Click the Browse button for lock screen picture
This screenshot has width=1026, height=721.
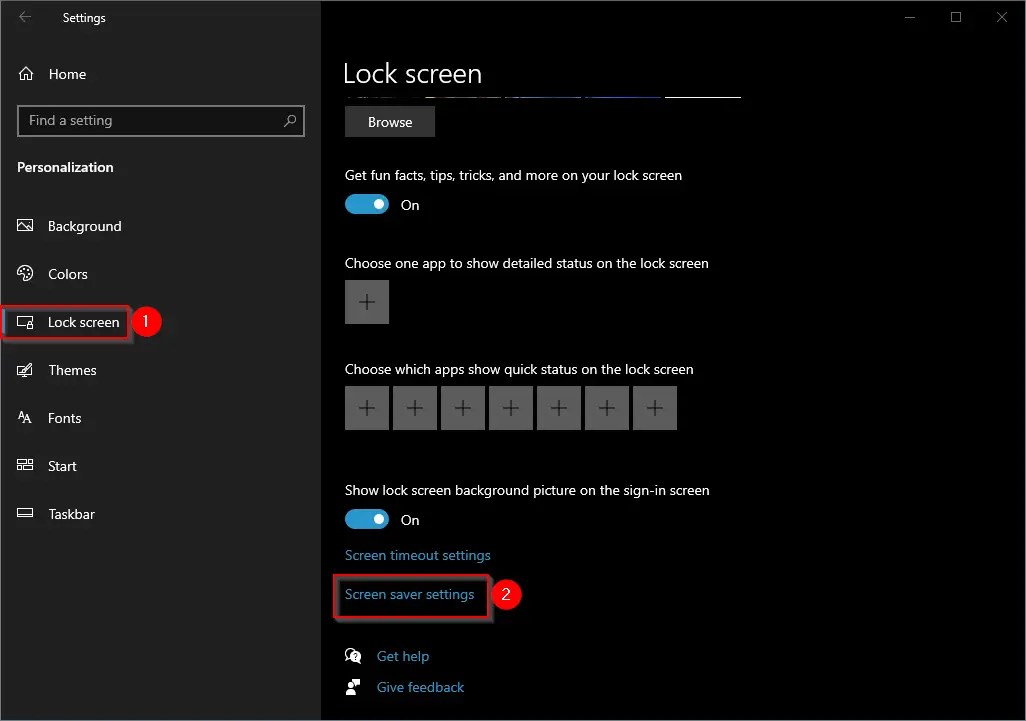(x=389, y=121)
